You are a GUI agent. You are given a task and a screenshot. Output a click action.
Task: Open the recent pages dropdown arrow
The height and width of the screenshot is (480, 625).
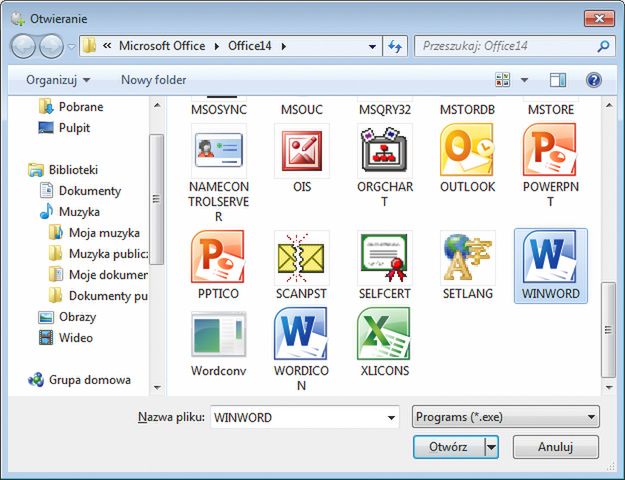(71, 46)
